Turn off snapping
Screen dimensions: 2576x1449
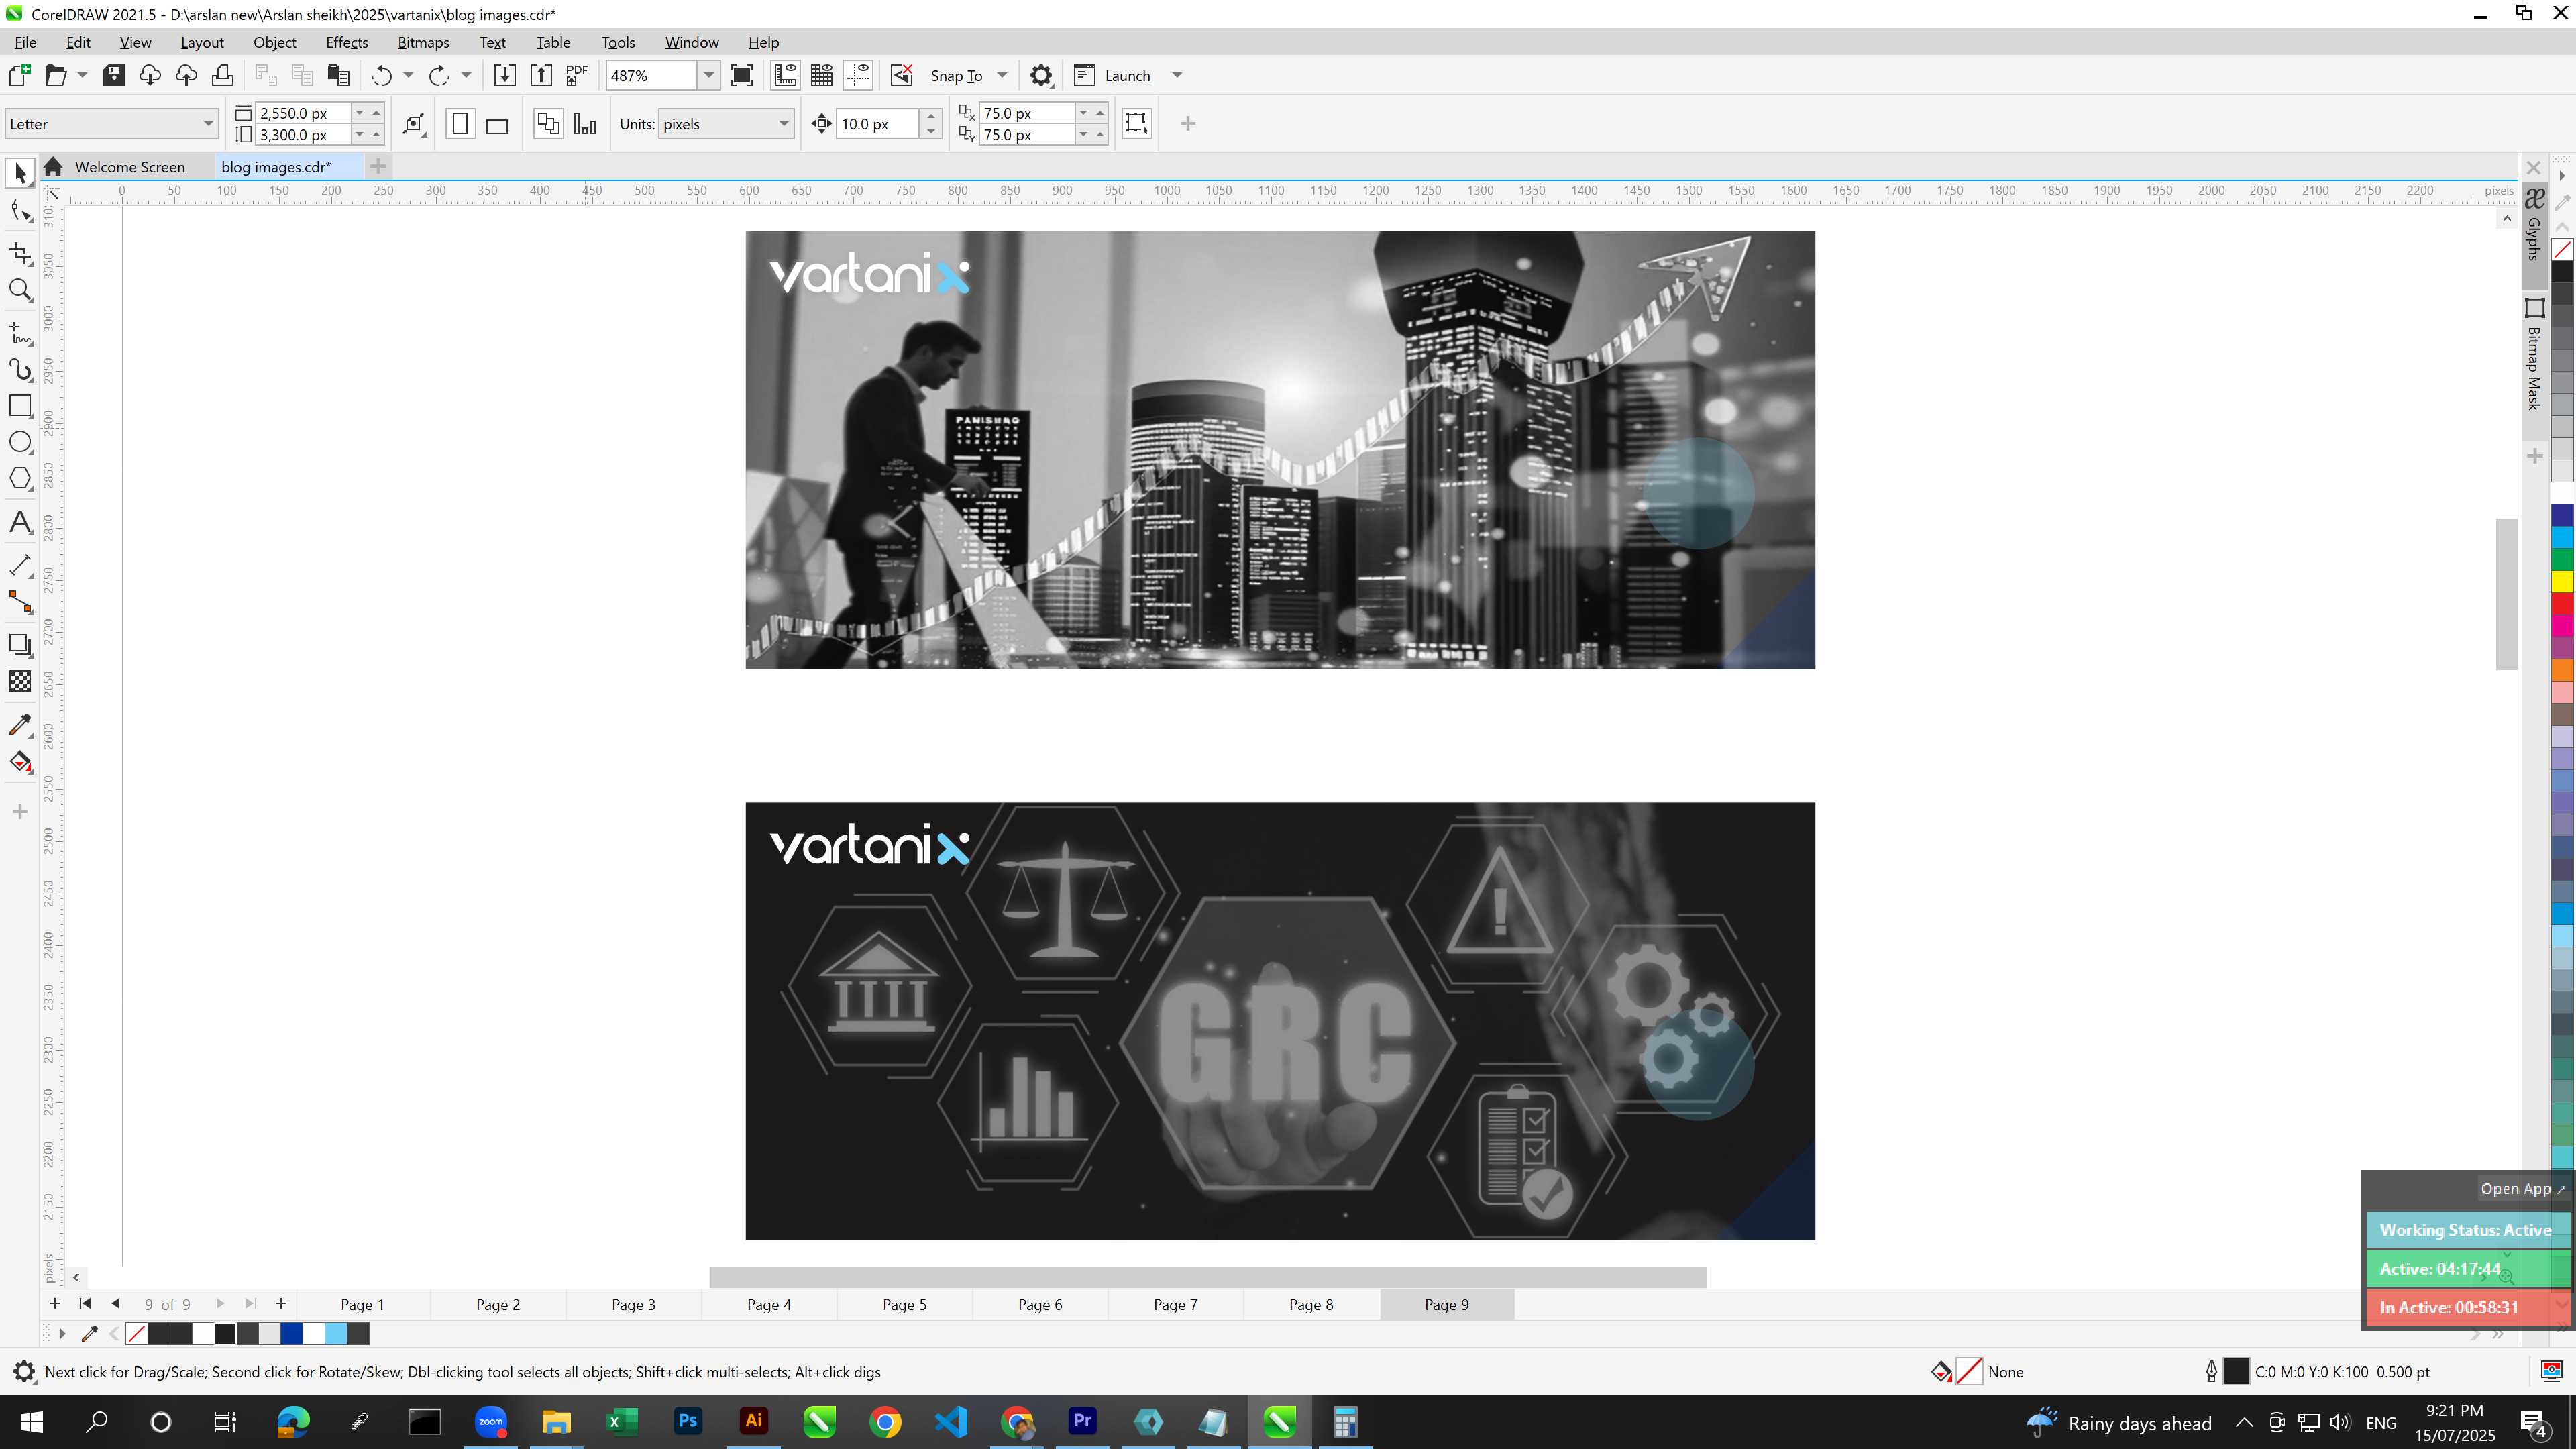902,75
